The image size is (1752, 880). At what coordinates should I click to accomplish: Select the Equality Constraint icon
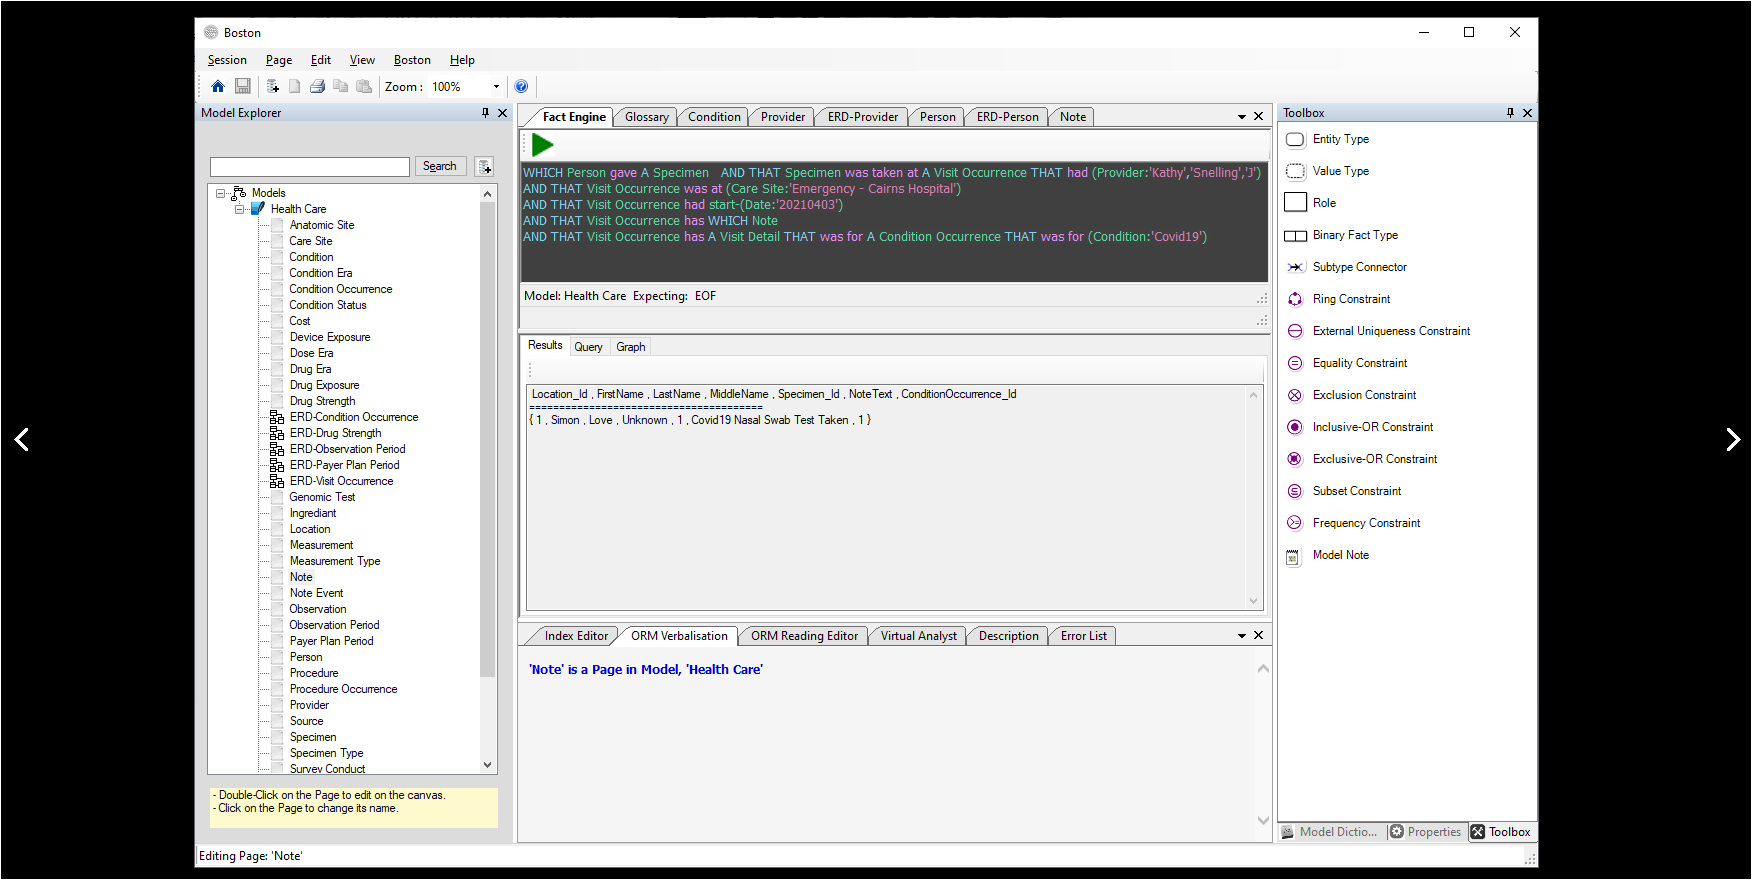[1295, 363]
